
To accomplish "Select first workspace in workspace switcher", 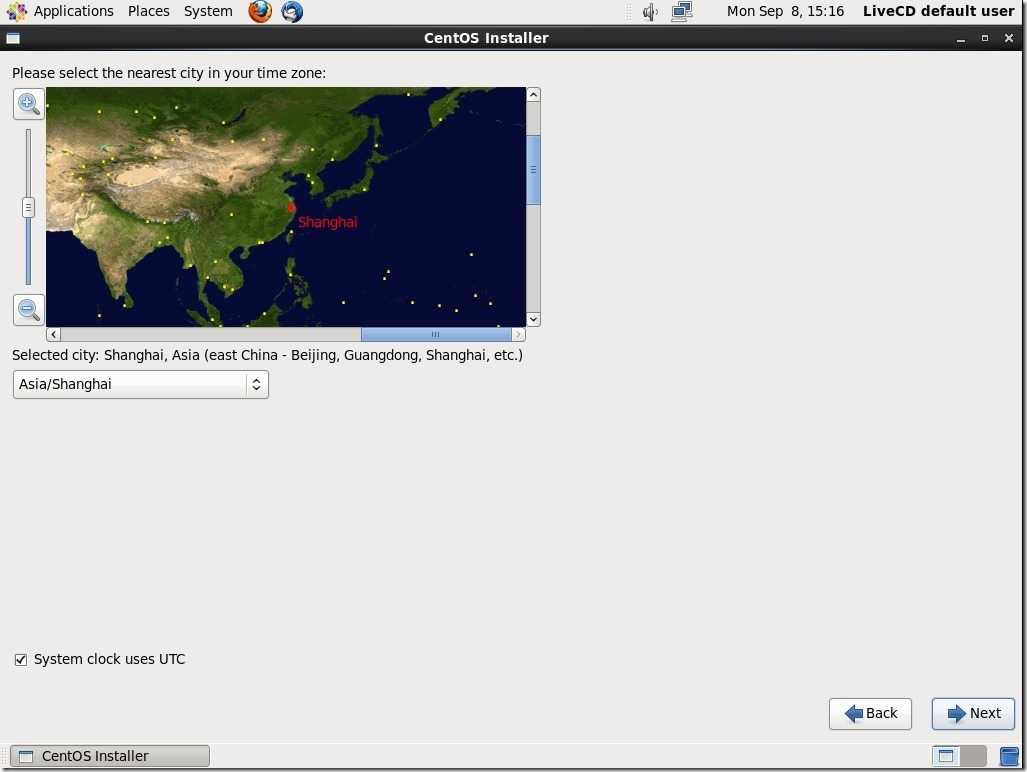I will pos(946,756).
